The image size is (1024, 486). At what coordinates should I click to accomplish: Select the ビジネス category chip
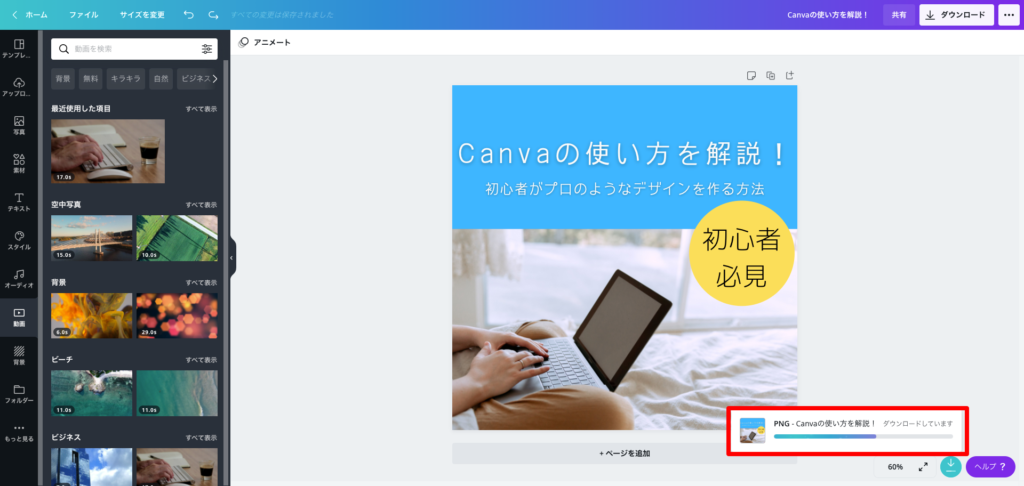(195, 79)
